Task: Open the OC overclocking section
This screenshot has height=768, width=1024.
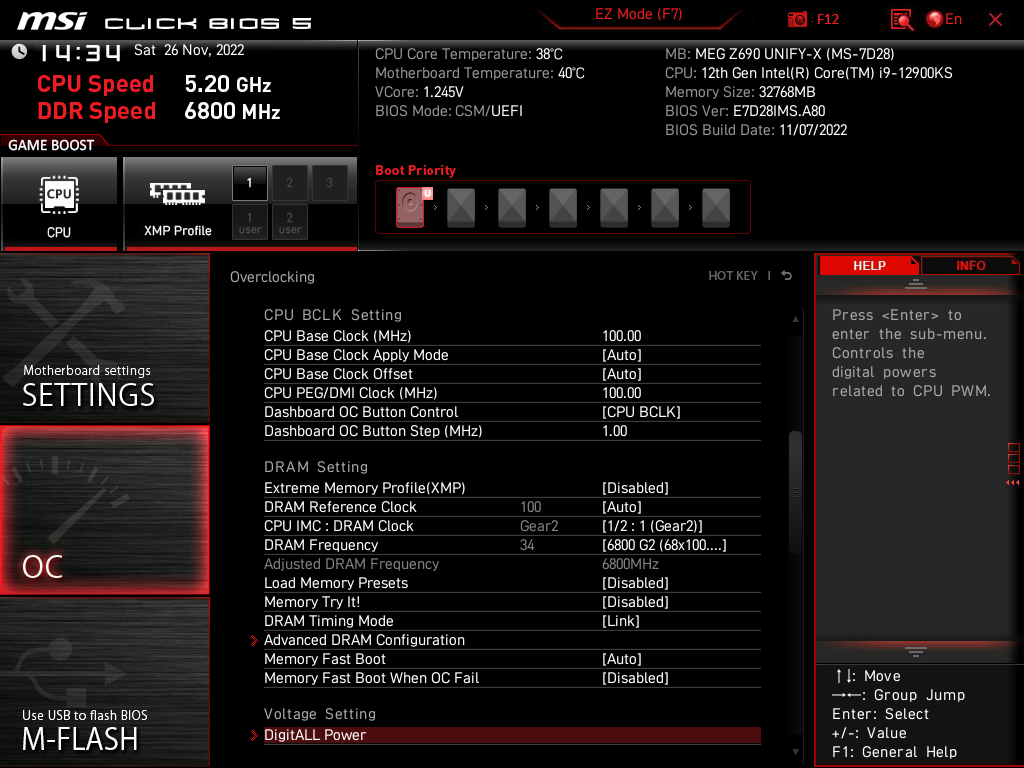Action: pos(104,511)
